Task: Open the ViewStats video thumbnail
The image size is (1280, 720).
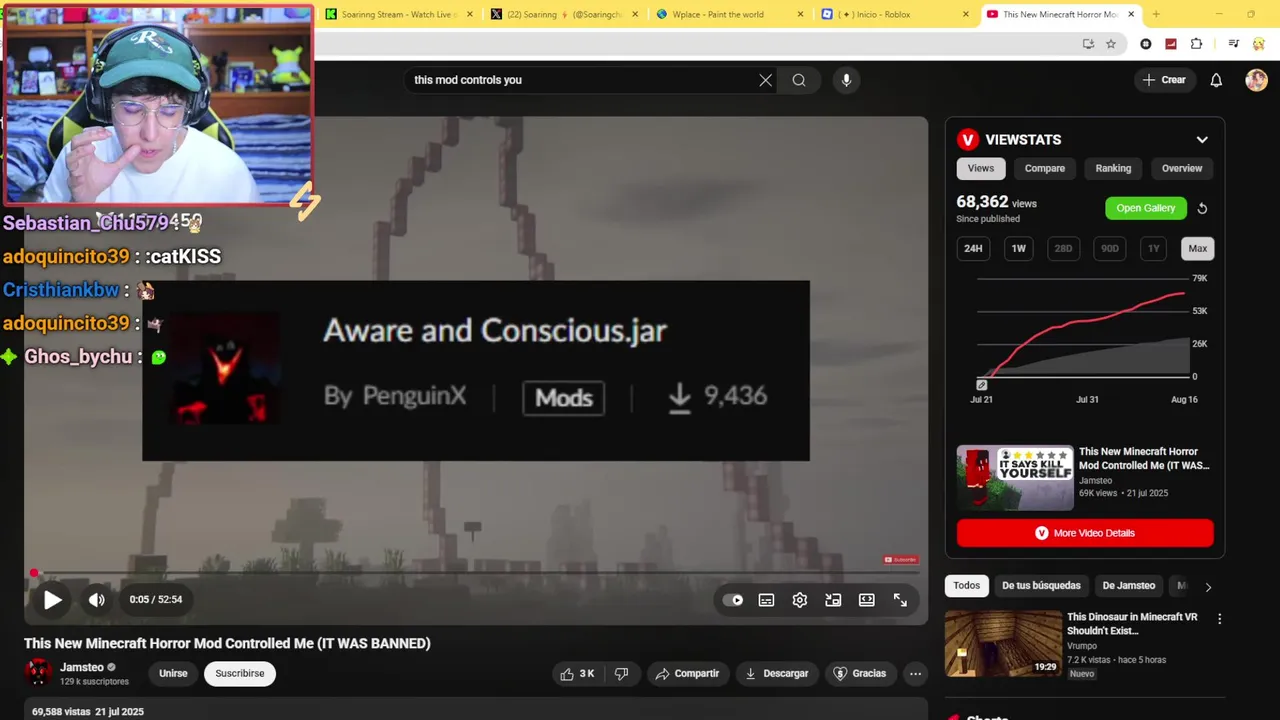Action: pyautogui.click(x=1015, y=478)
